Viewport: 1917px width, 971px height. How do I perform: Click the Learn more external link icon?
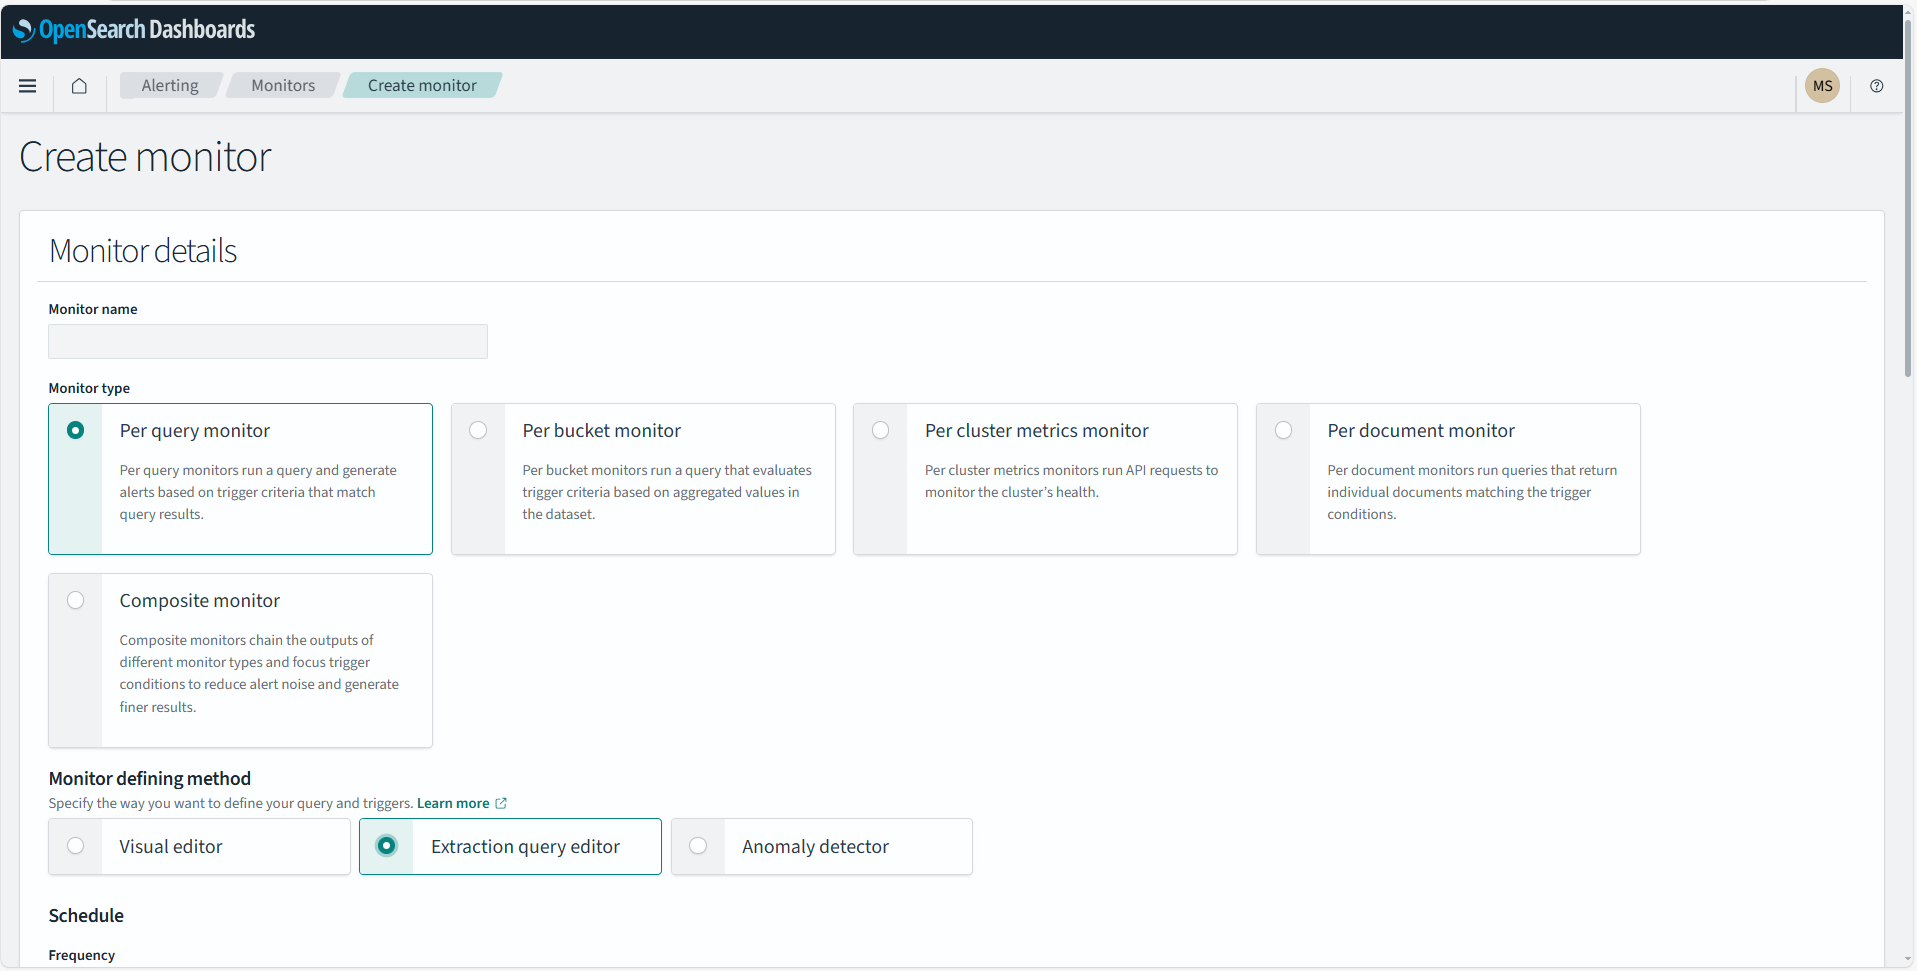(501, 803)
